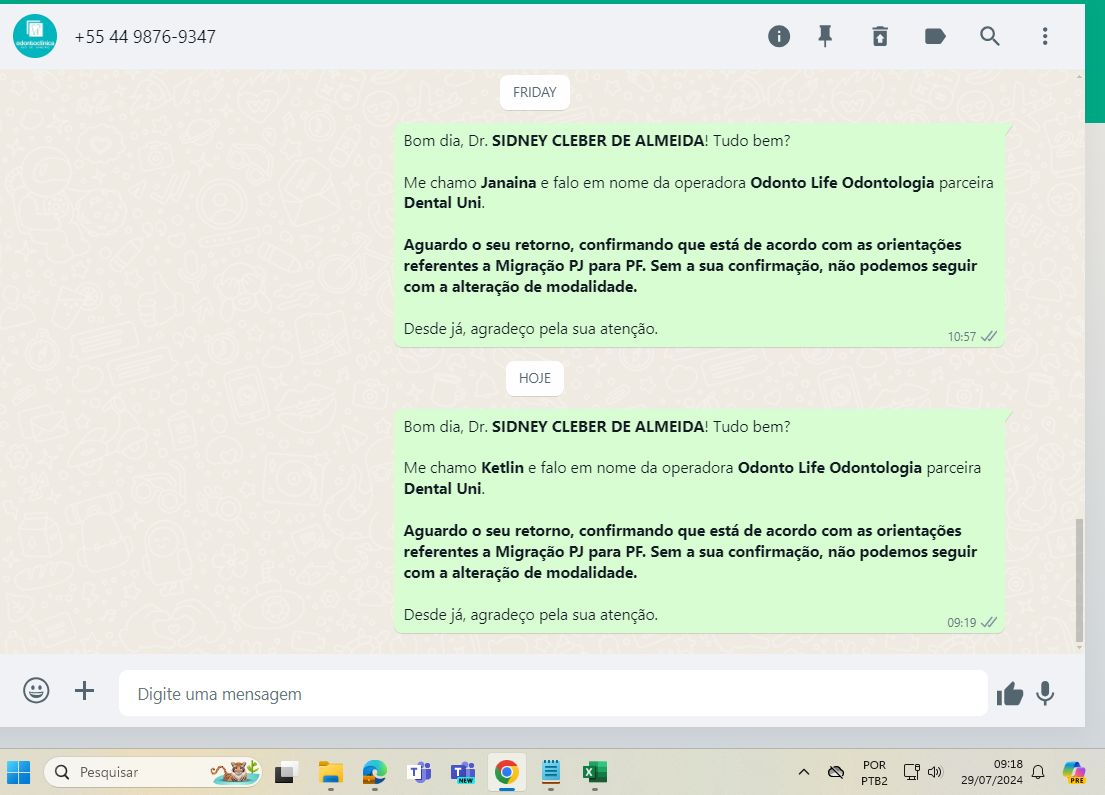The width and height of the screenshot is (1105, 795).
Task: Click the contact number +55 44 9876-9347
Action: pos(145,37)
